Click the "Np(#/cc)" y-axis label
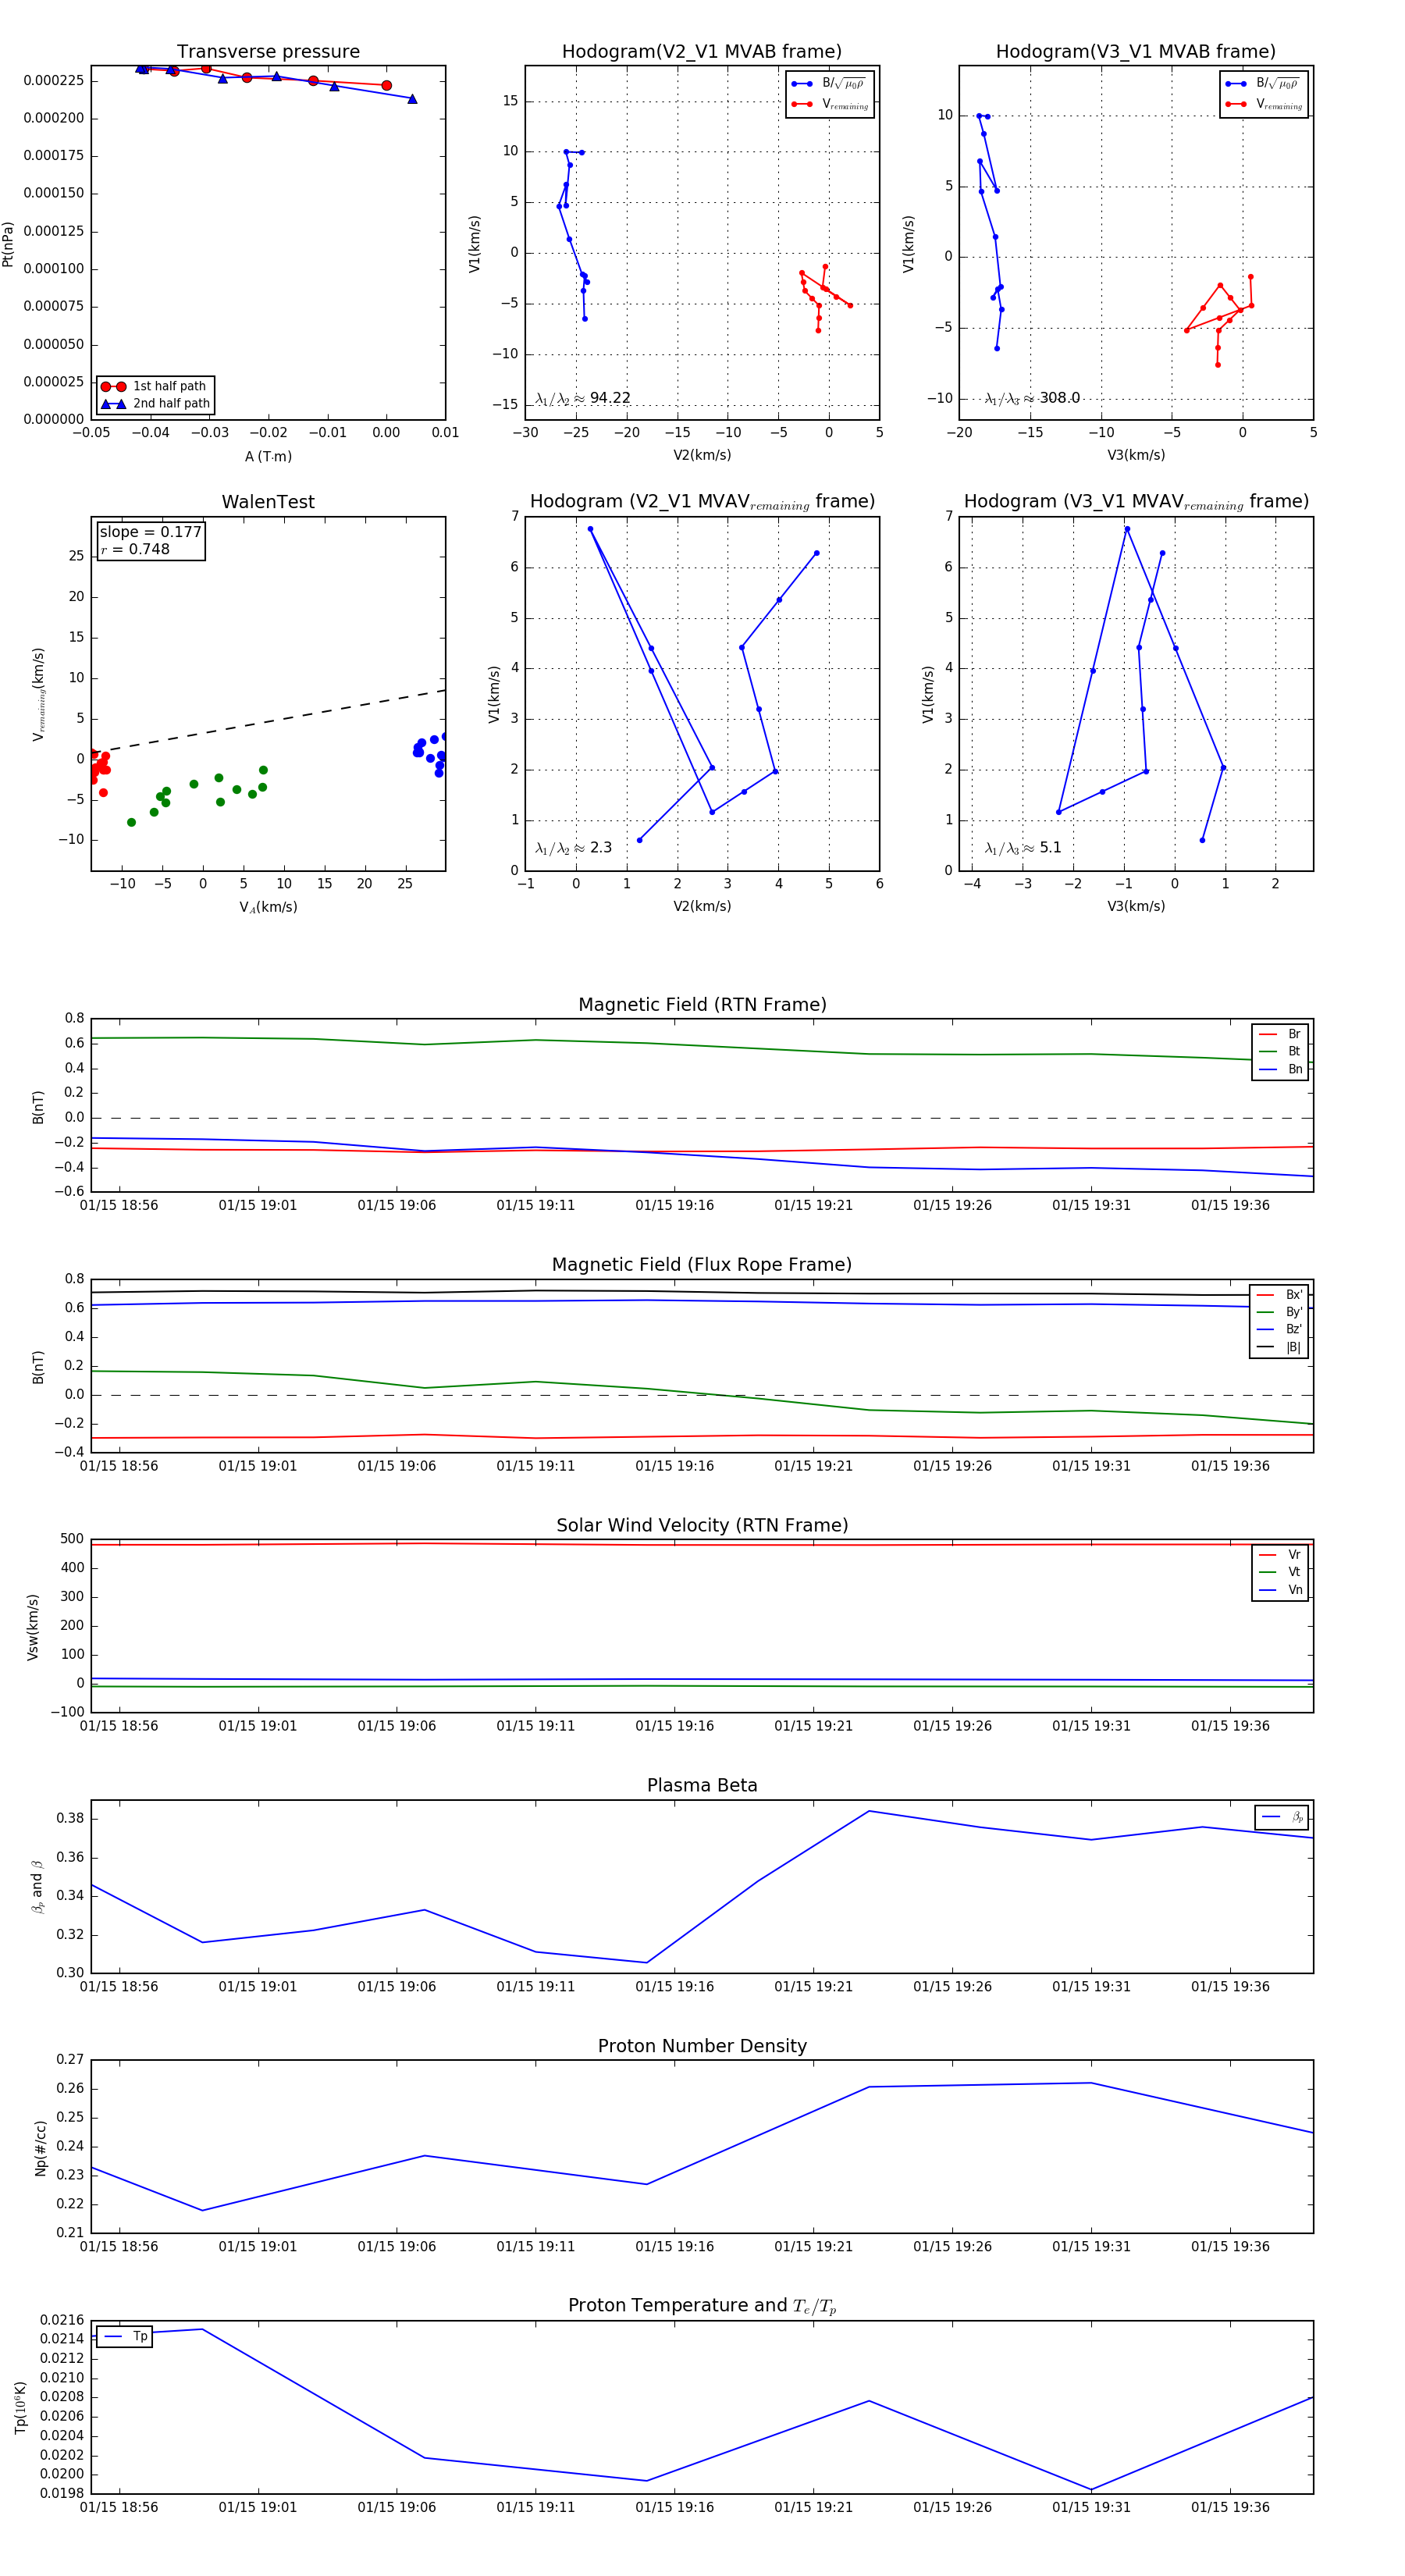The image size is (1405, 2576). (x=41, y=2148)
